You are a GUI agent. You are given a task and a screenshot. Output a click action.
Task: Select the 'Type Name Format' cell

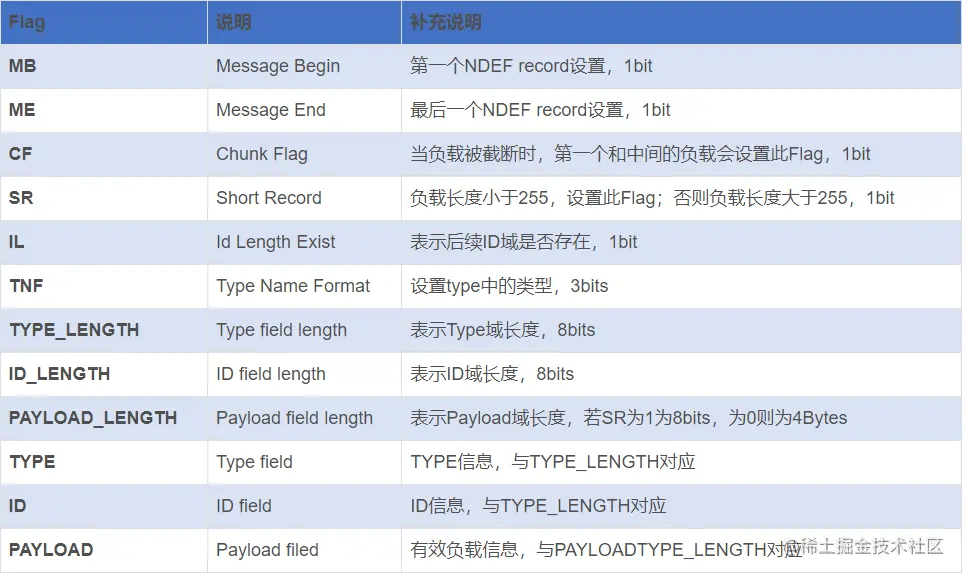click(x=304, y=287)
